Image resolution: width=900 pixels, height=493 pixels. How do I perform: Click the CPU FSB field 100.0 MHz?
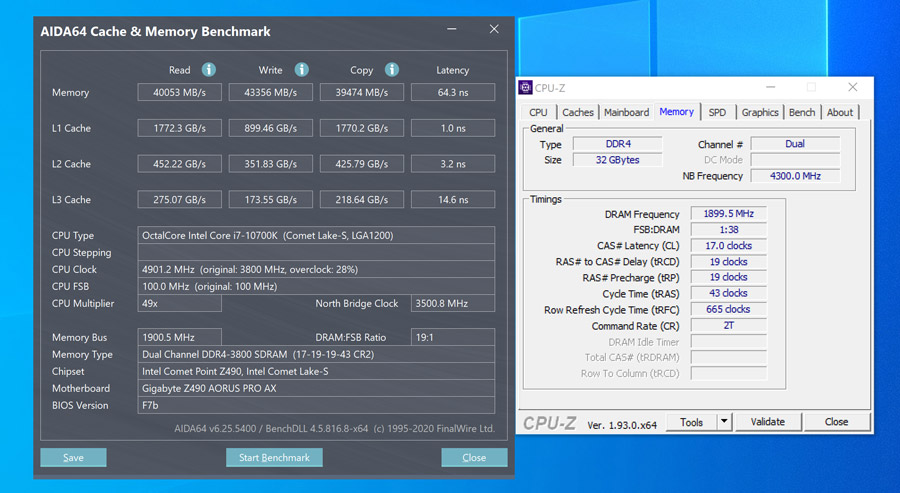(316, 286)
